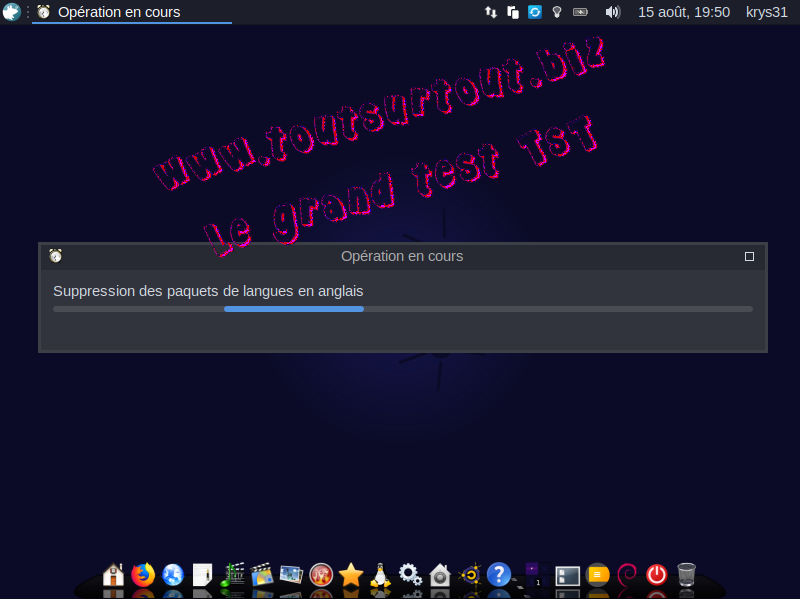Image resolution: width=800 pixels, height=599 pixels.
Task: Select the Opération en cours taskbar entry
Action: (132, 12)
